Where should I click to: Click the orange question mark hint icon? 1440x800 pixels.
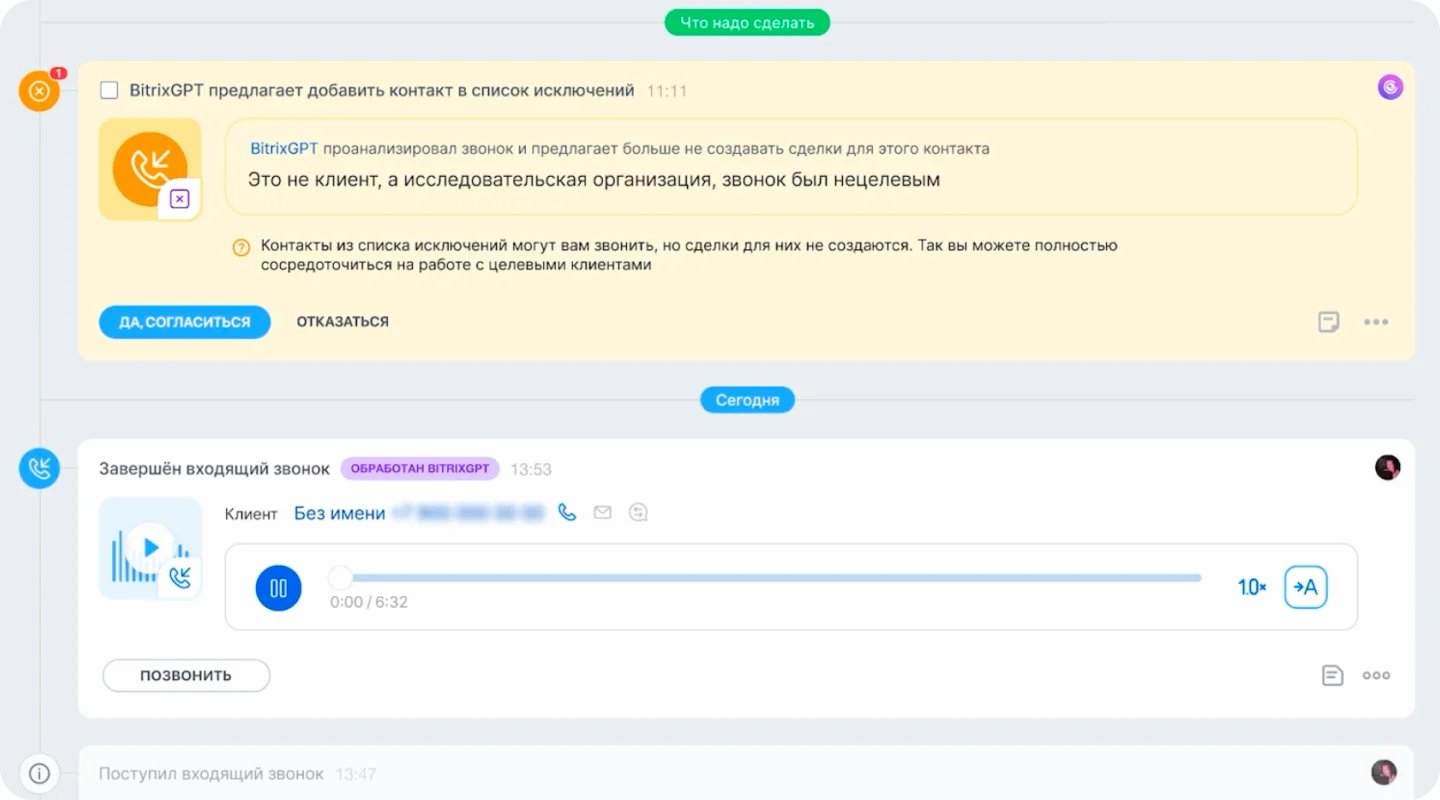point(241,247)
